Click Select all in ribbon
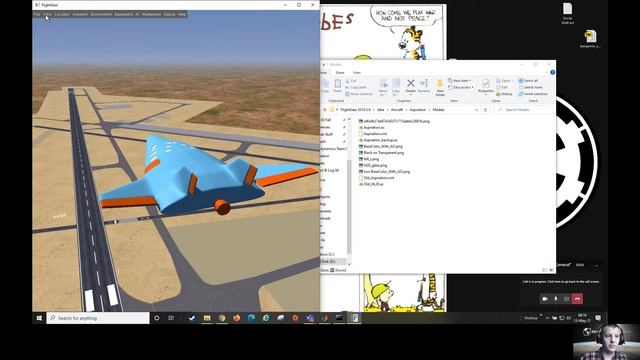Image resolution: width=640 pixels, height=360 pixels. click(x=528, y=81)
